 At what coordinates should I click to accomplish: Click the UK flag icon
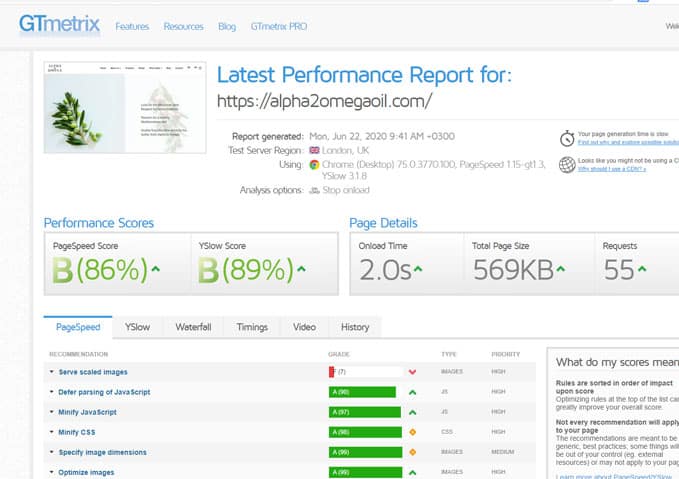click(x=314, y=150)
